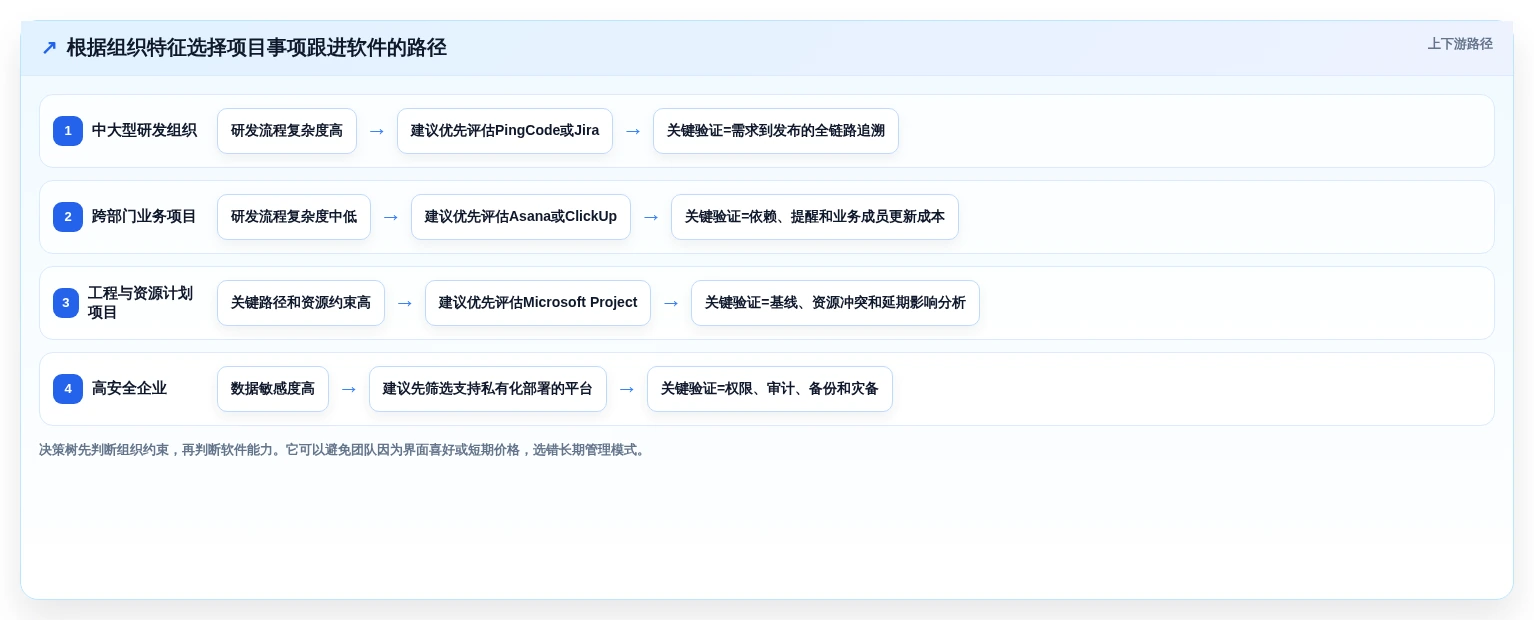
Task: Click 高安全企业 row label
Action: point(129,389)
